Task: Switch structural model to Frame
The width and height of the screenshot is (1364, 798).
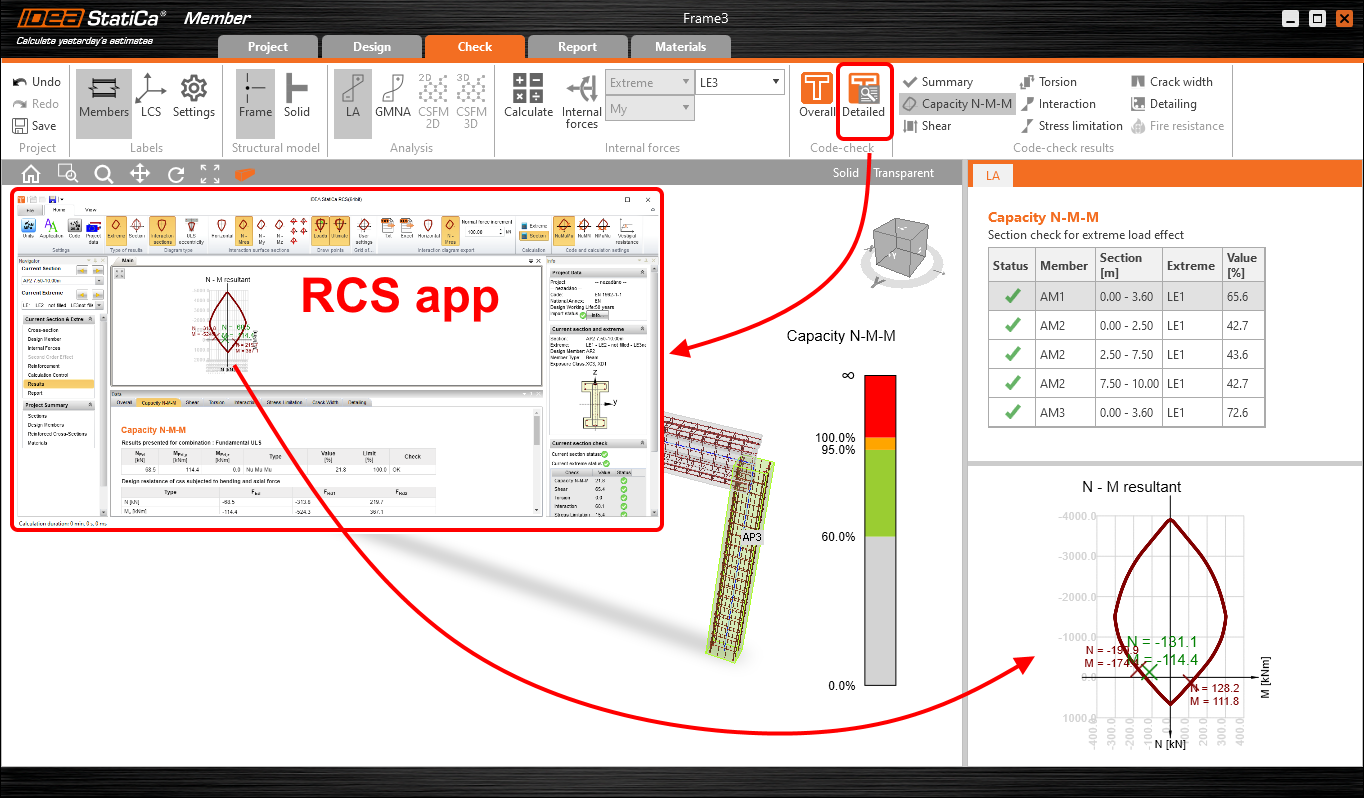Action: [255, 97]
